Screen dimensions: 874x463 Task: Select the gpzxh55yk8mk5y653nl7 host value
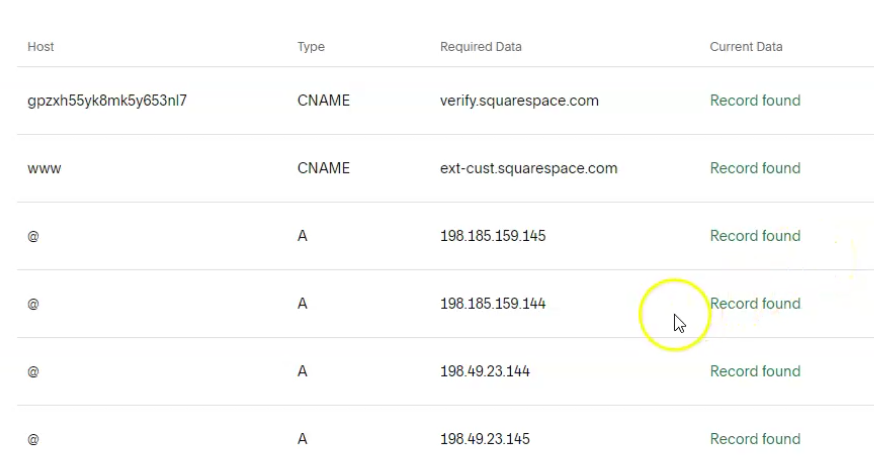coord(107,101)
